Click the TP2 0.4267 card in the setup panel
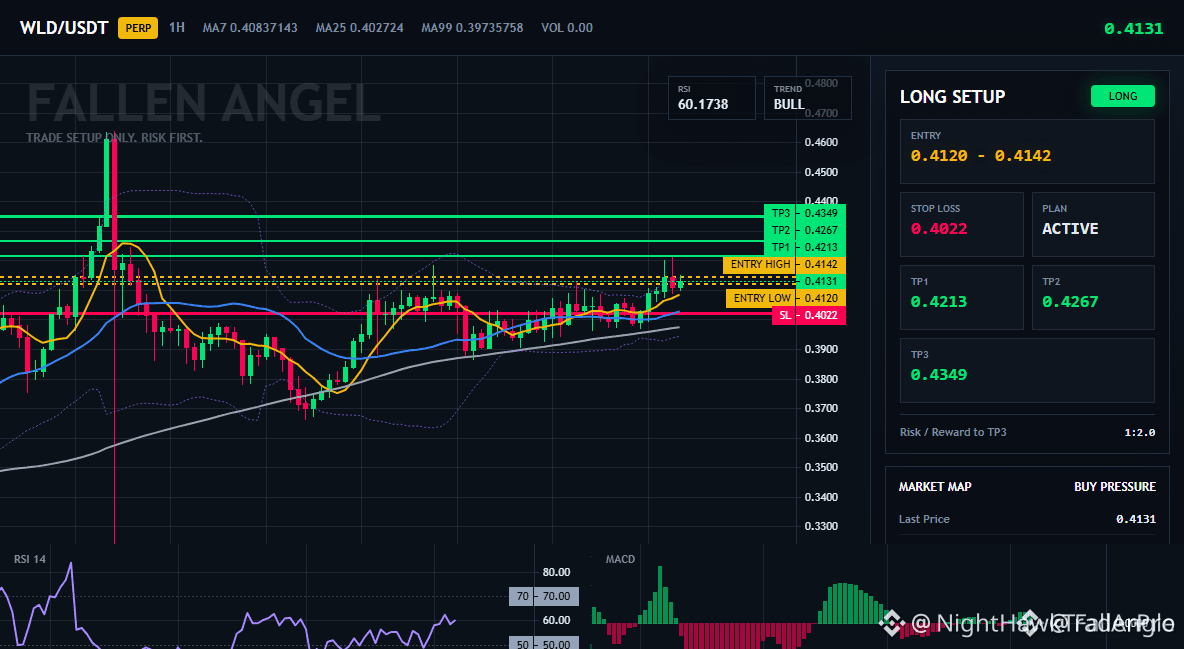1184x649 pixels. pyautogui.click(x=1093, y=297)
